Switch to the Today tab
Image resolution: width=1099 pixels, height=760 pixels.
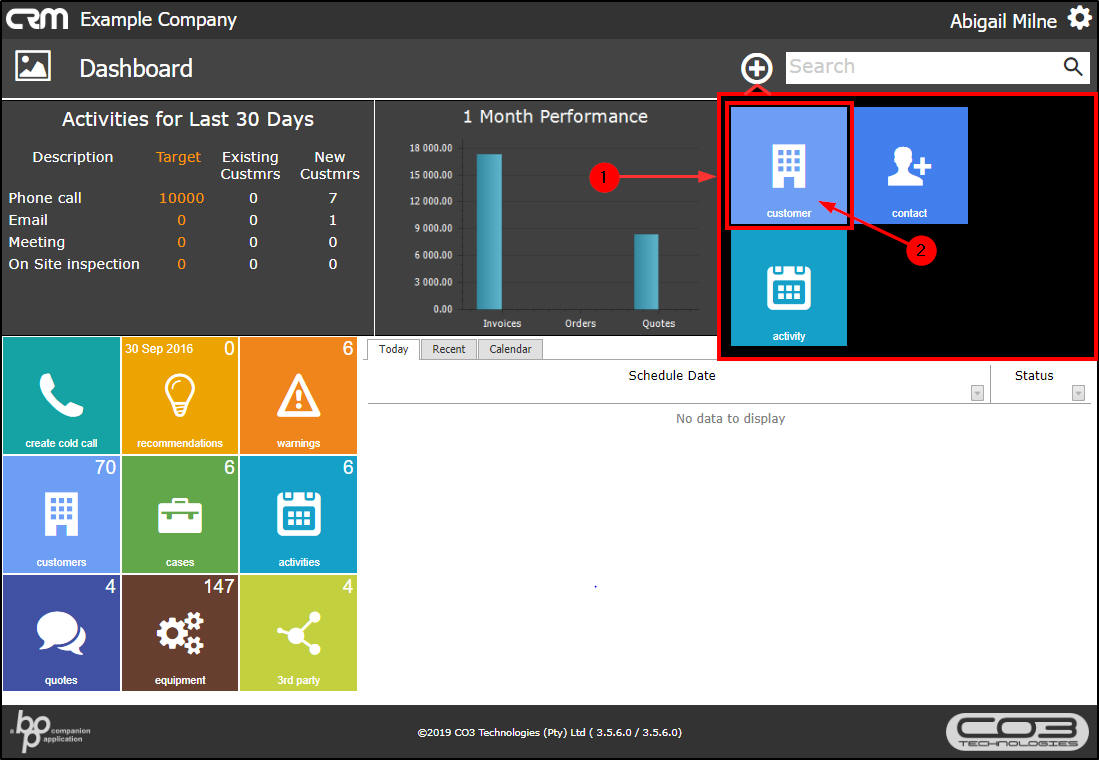point(393,349)
